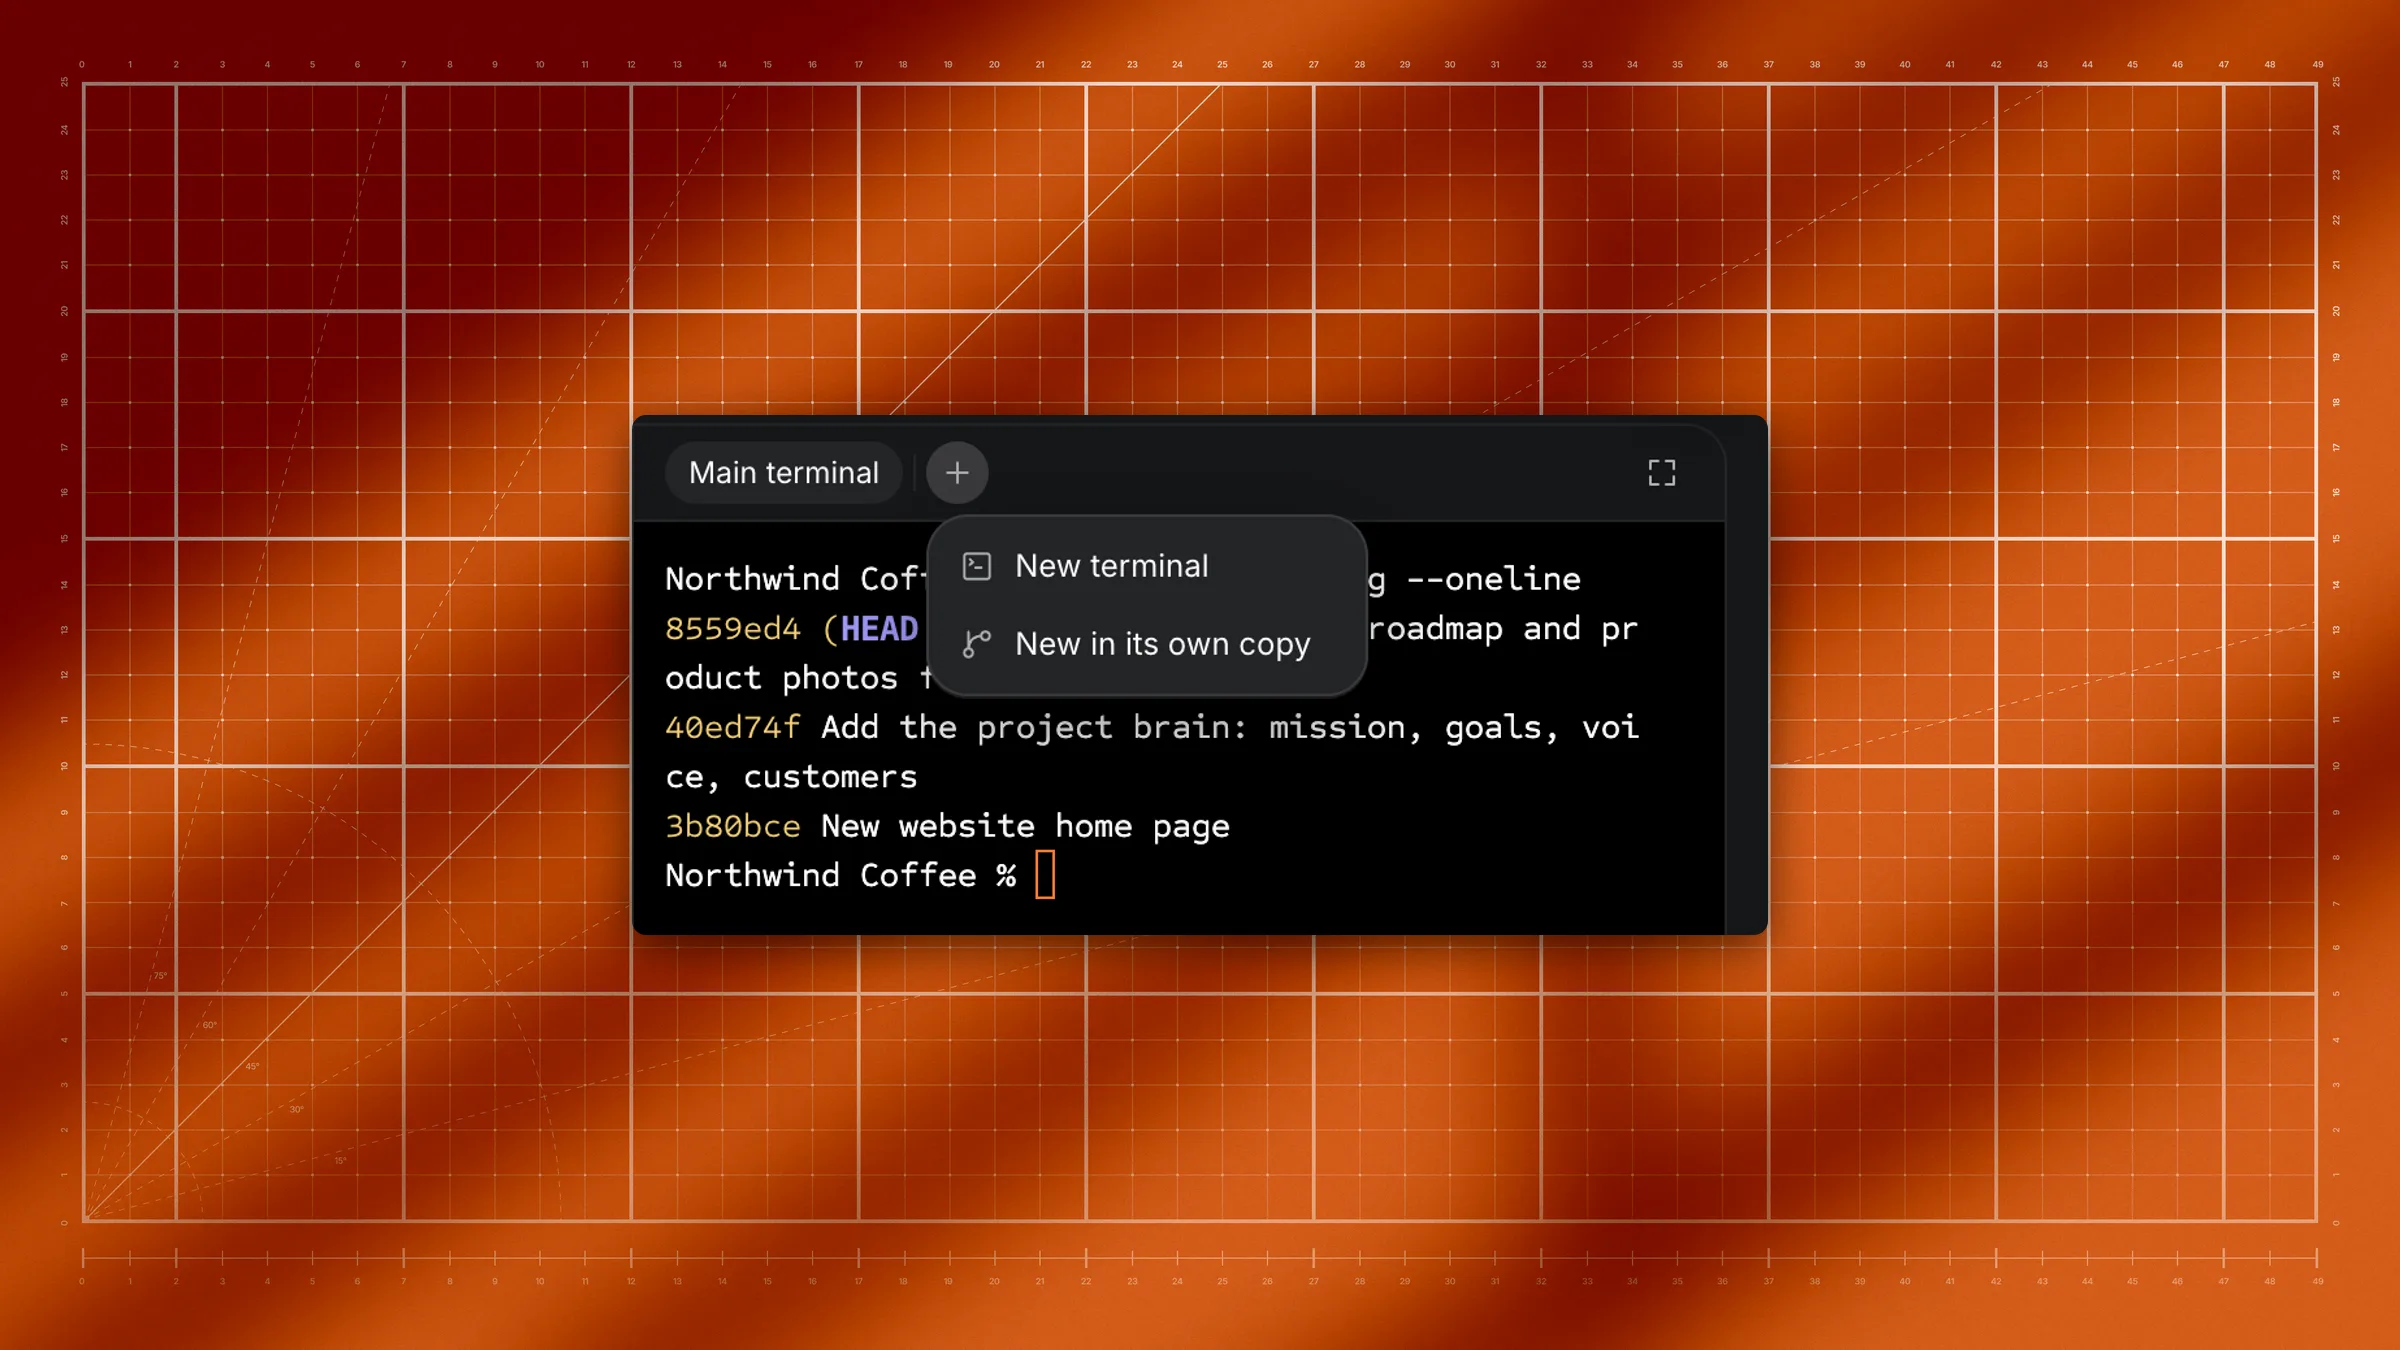Select the Main terminal tab
This screenshot has width=2400, height=1350.
(x=784, y=472)
